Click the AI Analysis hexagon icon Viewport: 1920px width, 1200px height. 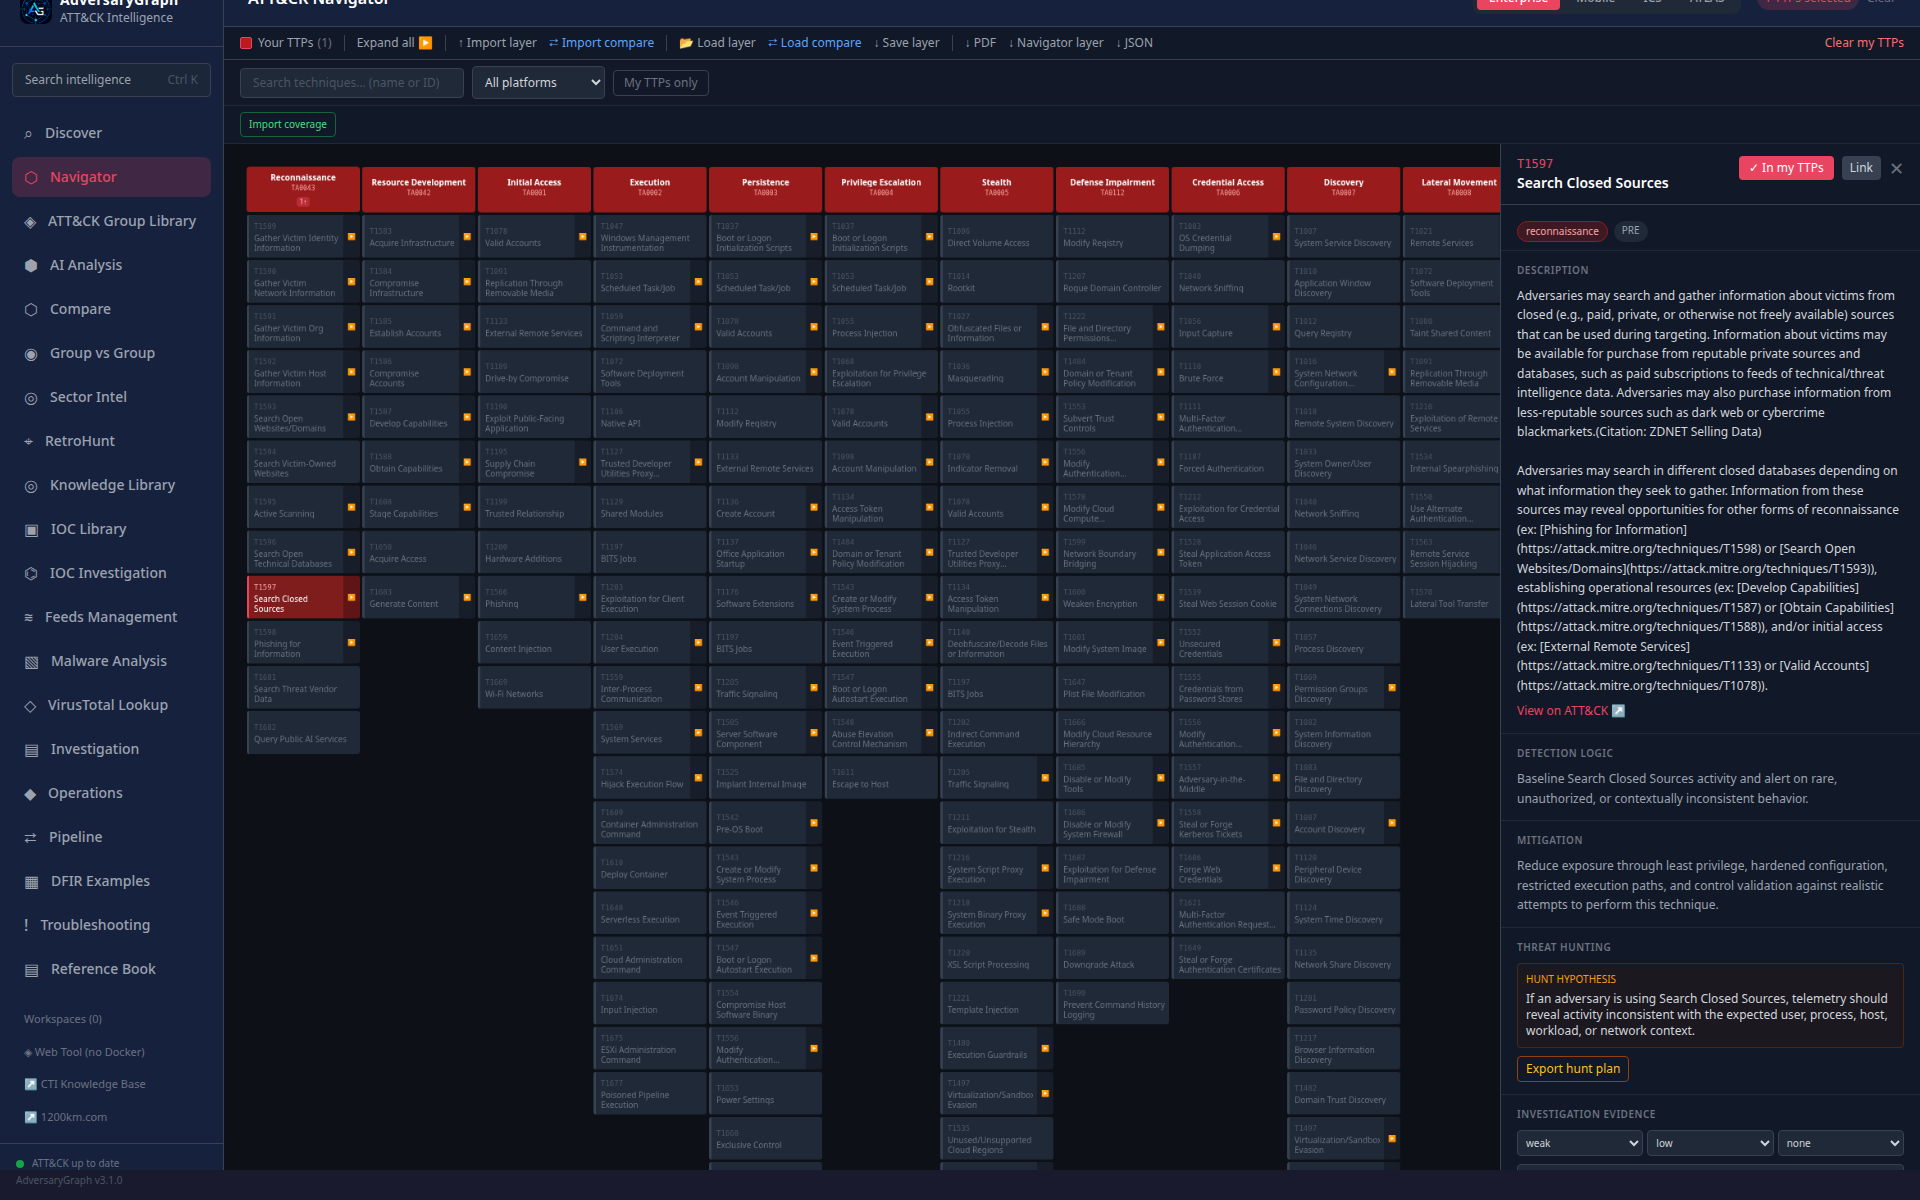pos(31,266)
